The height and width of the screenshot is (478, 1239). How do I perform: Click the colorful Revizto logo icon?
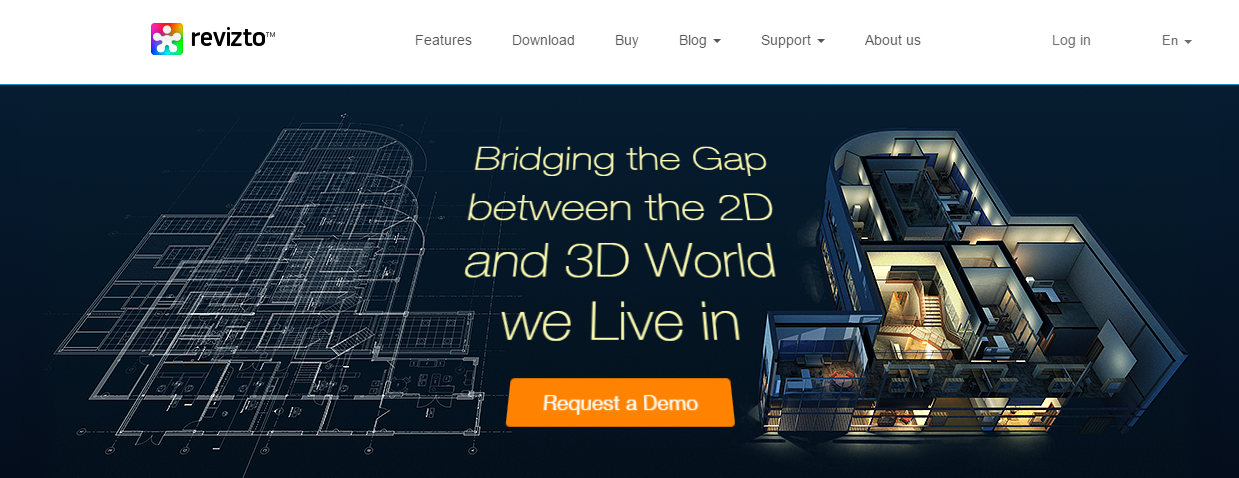click(167, 39)
